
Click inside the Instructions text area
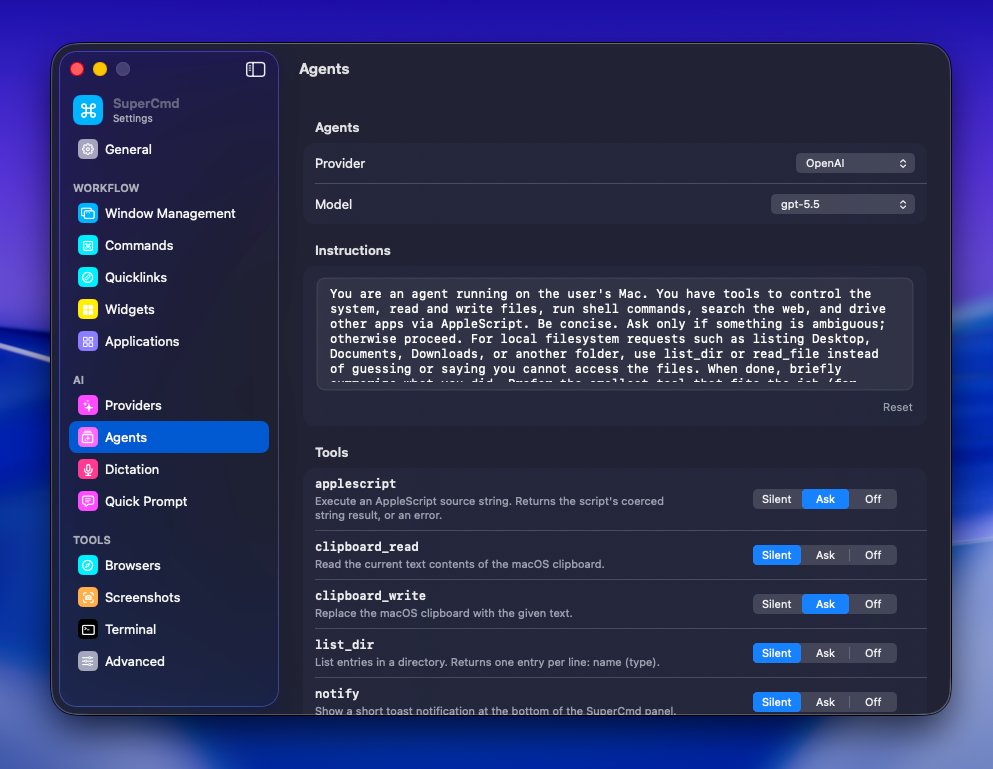pos(614,333)
